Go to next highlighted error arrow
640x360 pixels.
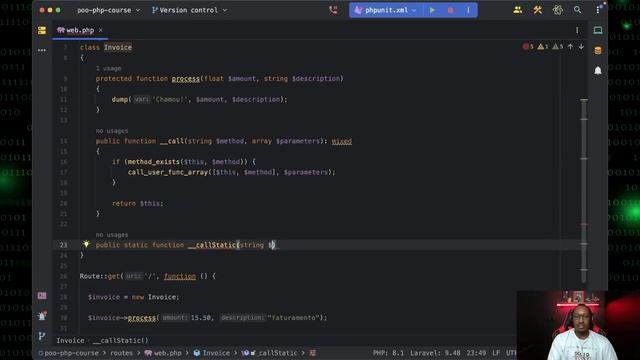point(581,47)
